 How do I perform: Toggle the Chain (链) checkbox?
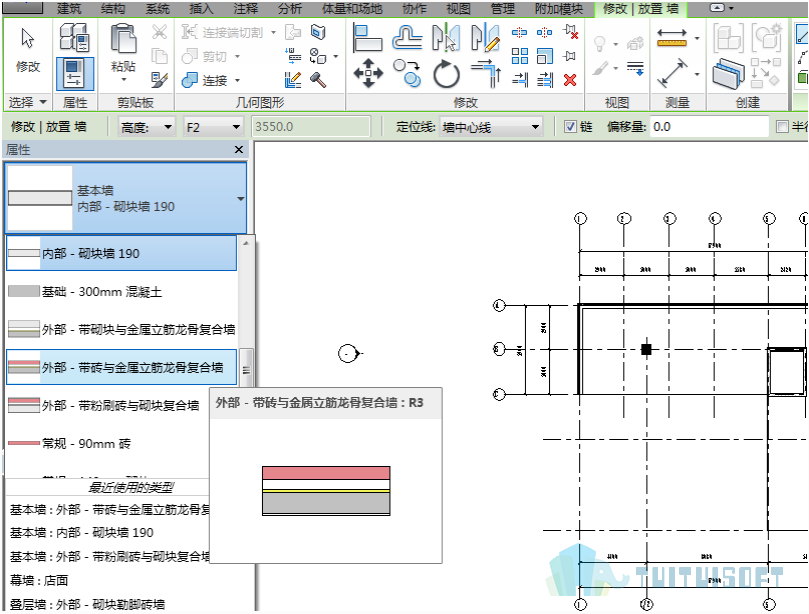(570, 126)
